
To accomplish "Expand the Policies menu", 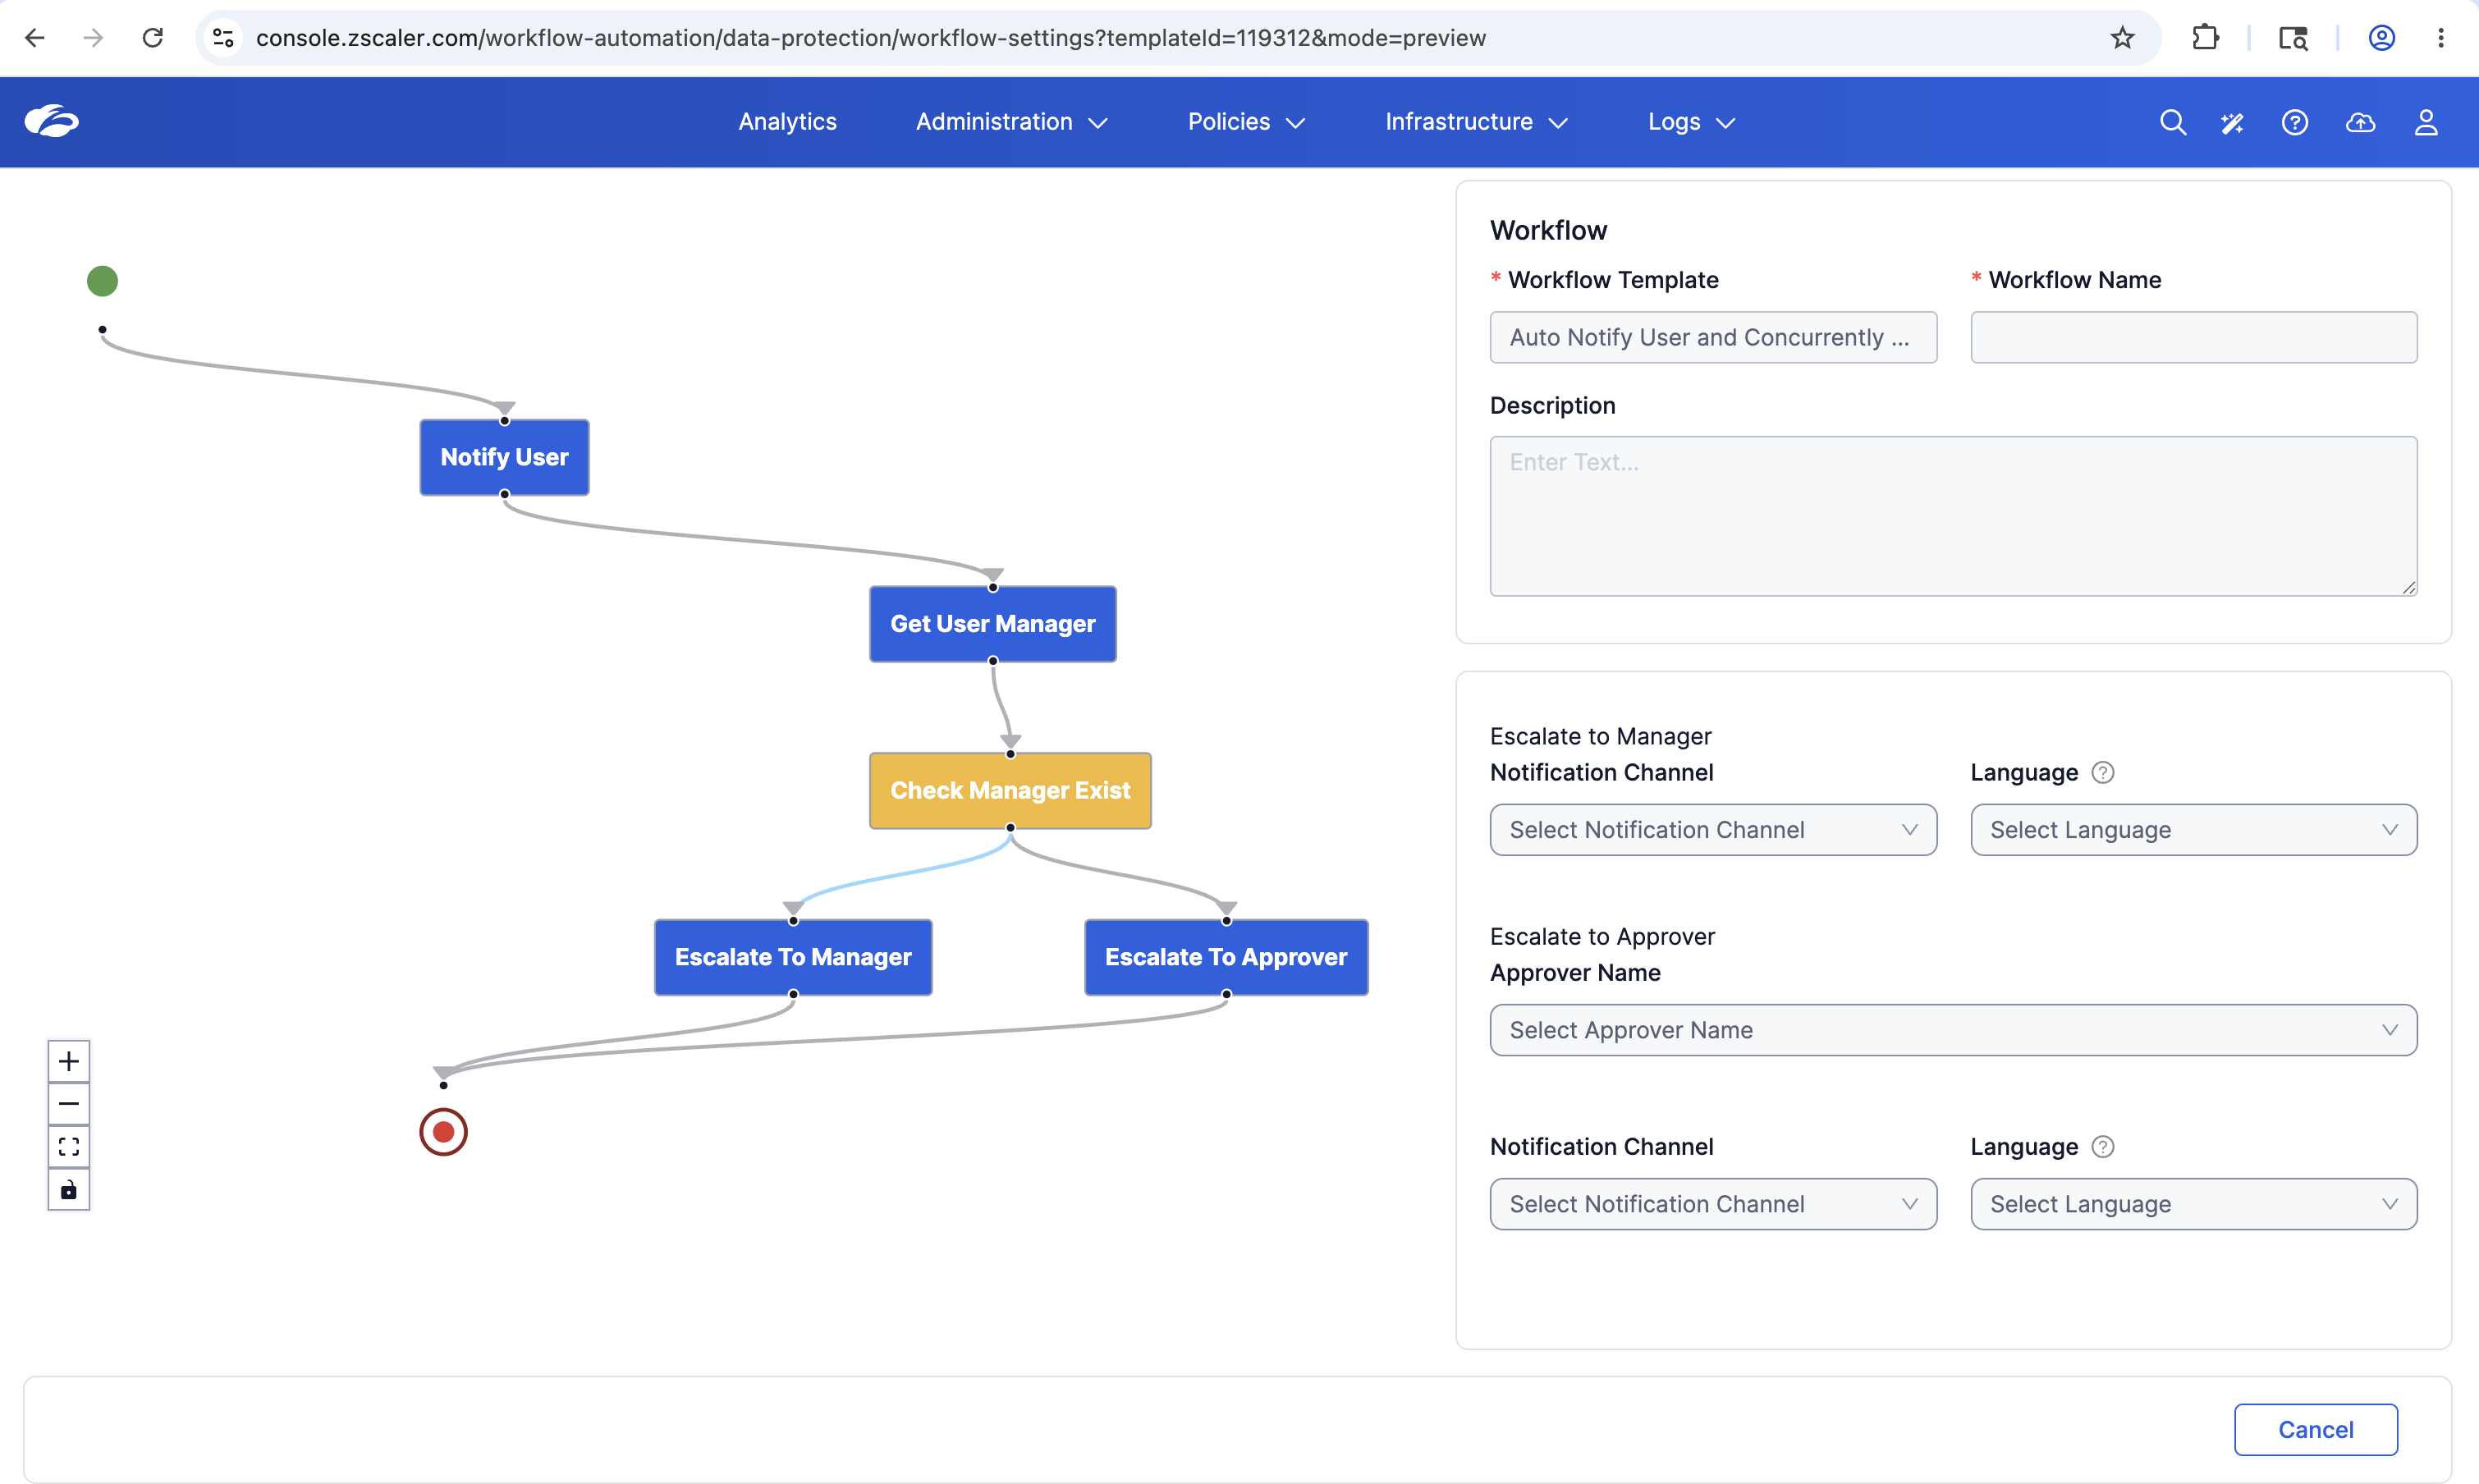I will click(x=1247, y=122).
